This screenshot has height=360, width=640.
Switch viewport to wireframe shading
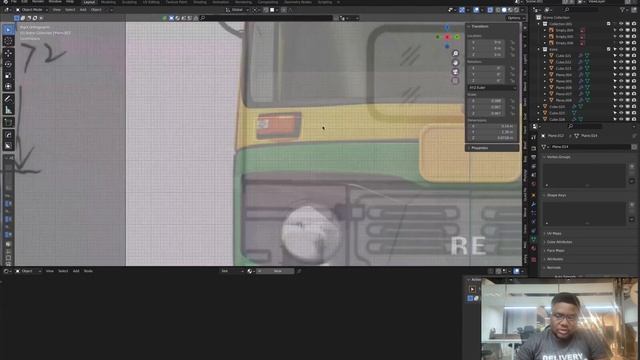(x=498, y=10)
